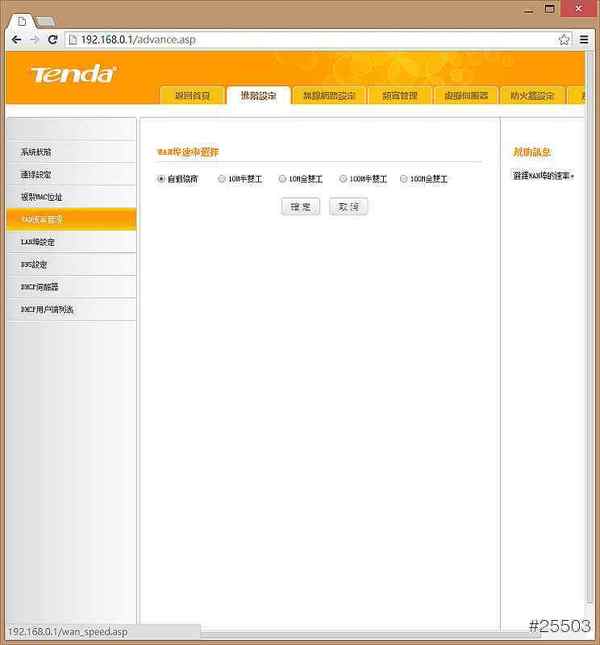Screen dimensions: 600x645
Task: Select the 10M half-duplex radio option
Action: tap(222, 179)
